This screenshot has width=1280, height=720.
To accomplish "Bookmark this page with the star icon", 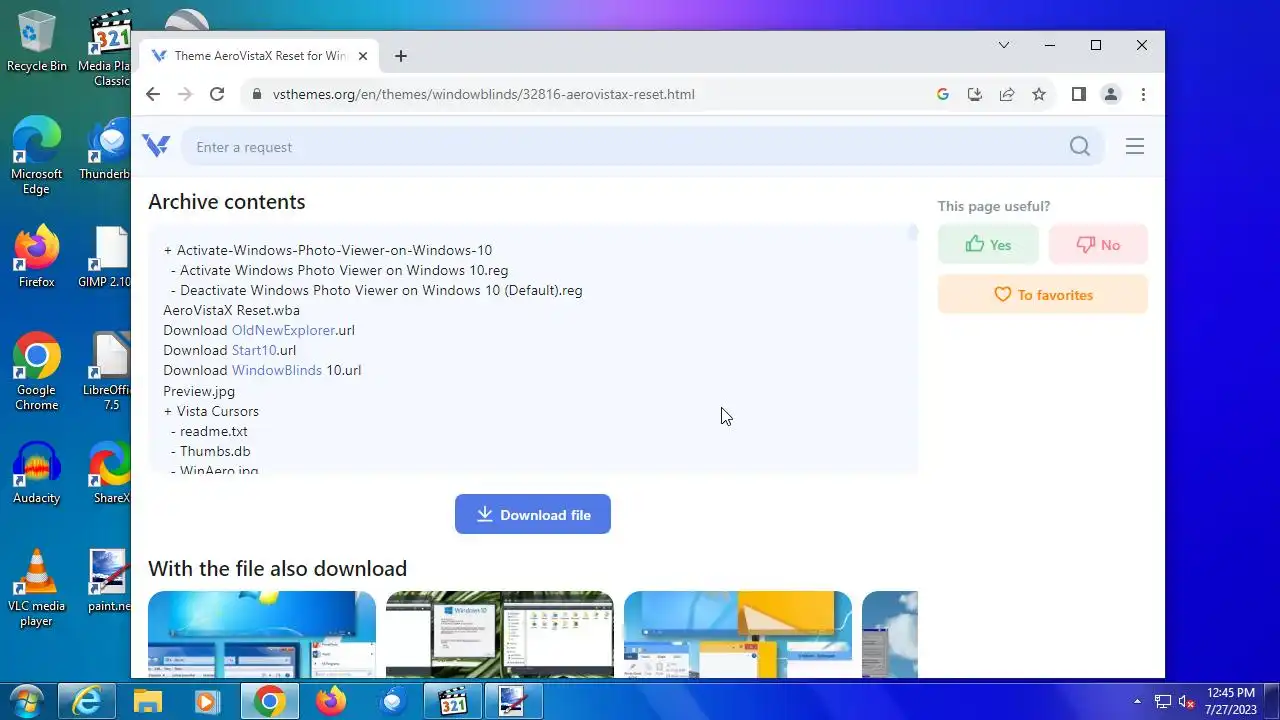I will [x=1039, y=94].
